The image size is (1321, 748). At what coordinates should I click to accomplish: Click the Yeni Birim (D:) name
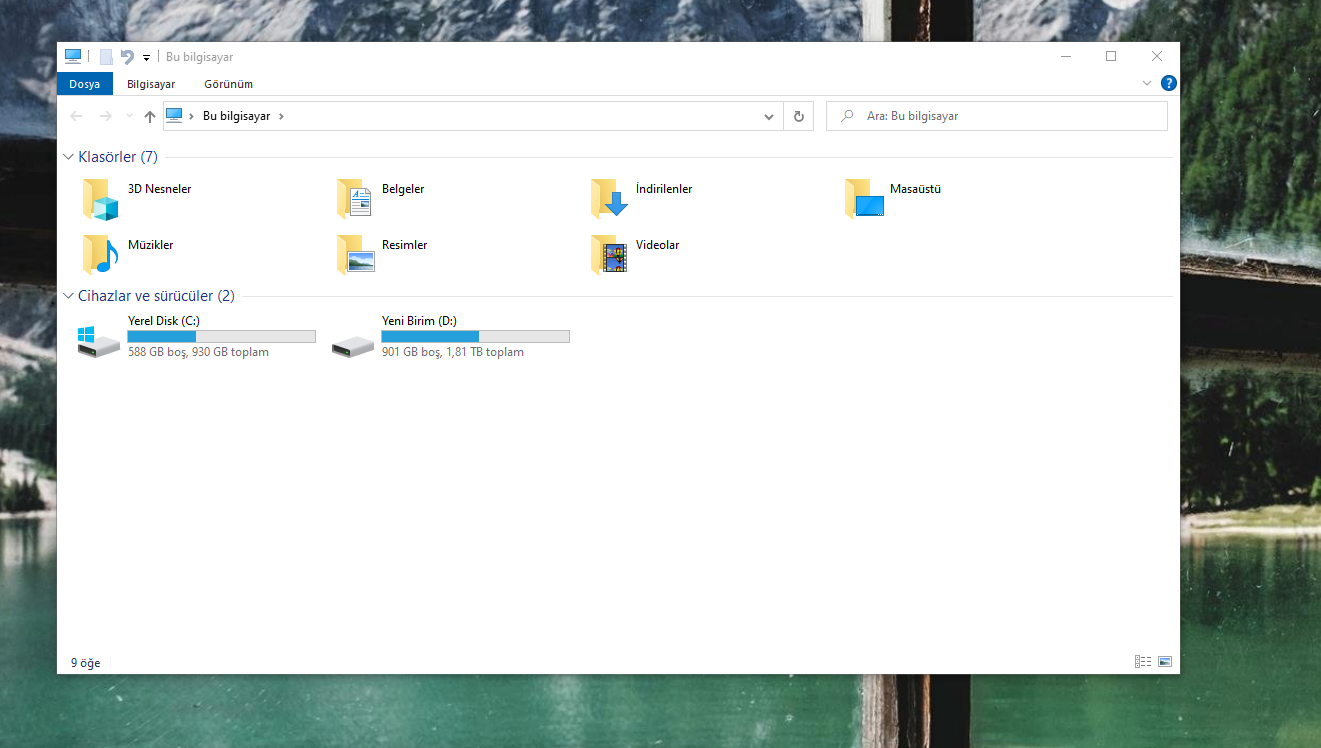click(x=419, y=321)
